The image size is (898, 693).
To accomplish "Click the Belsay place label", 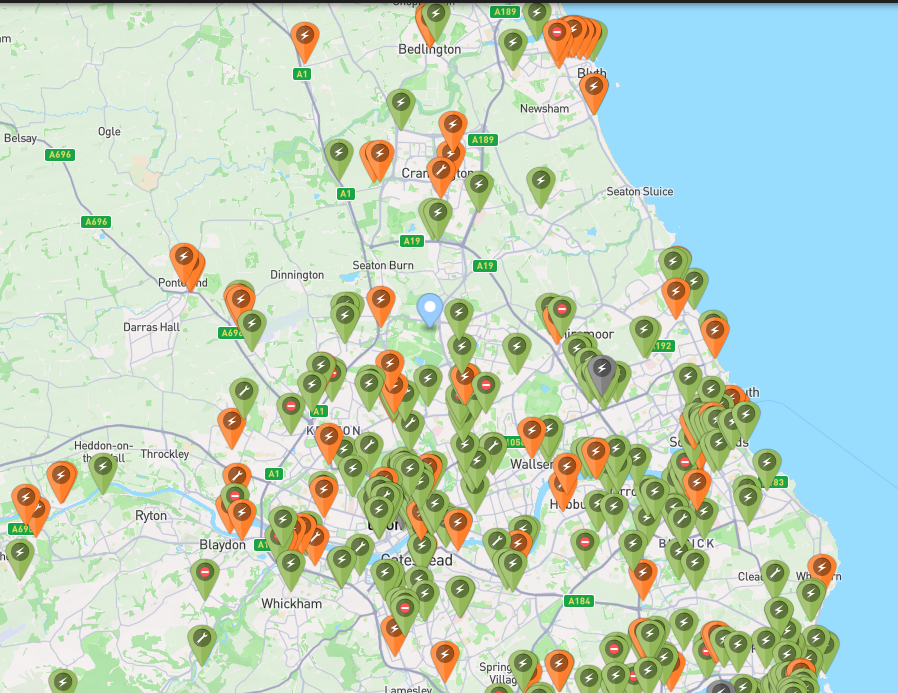I will 21,138.
